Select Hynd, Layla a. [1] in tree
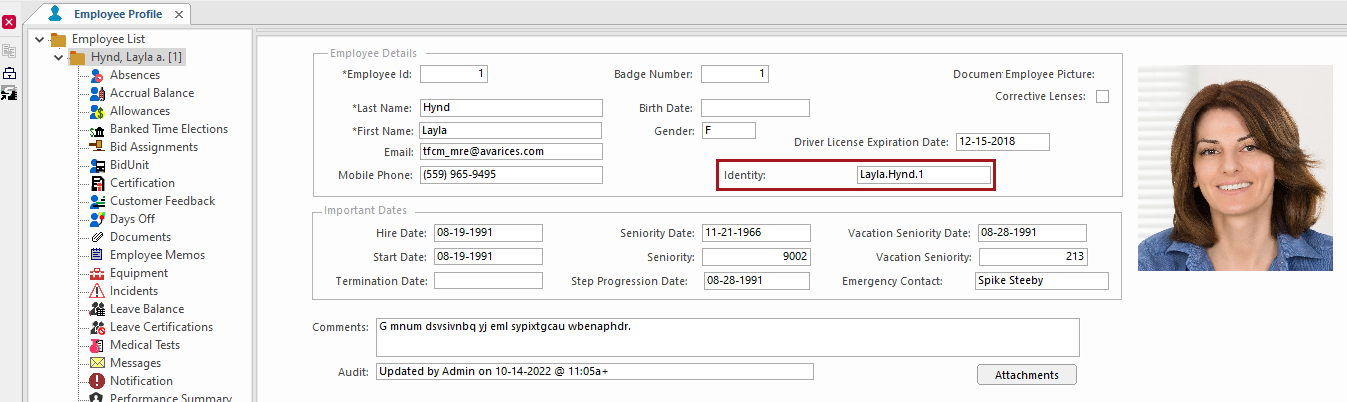Viewport: 1347px width, 402px height. pyautogui.click(x=136, y=57)
